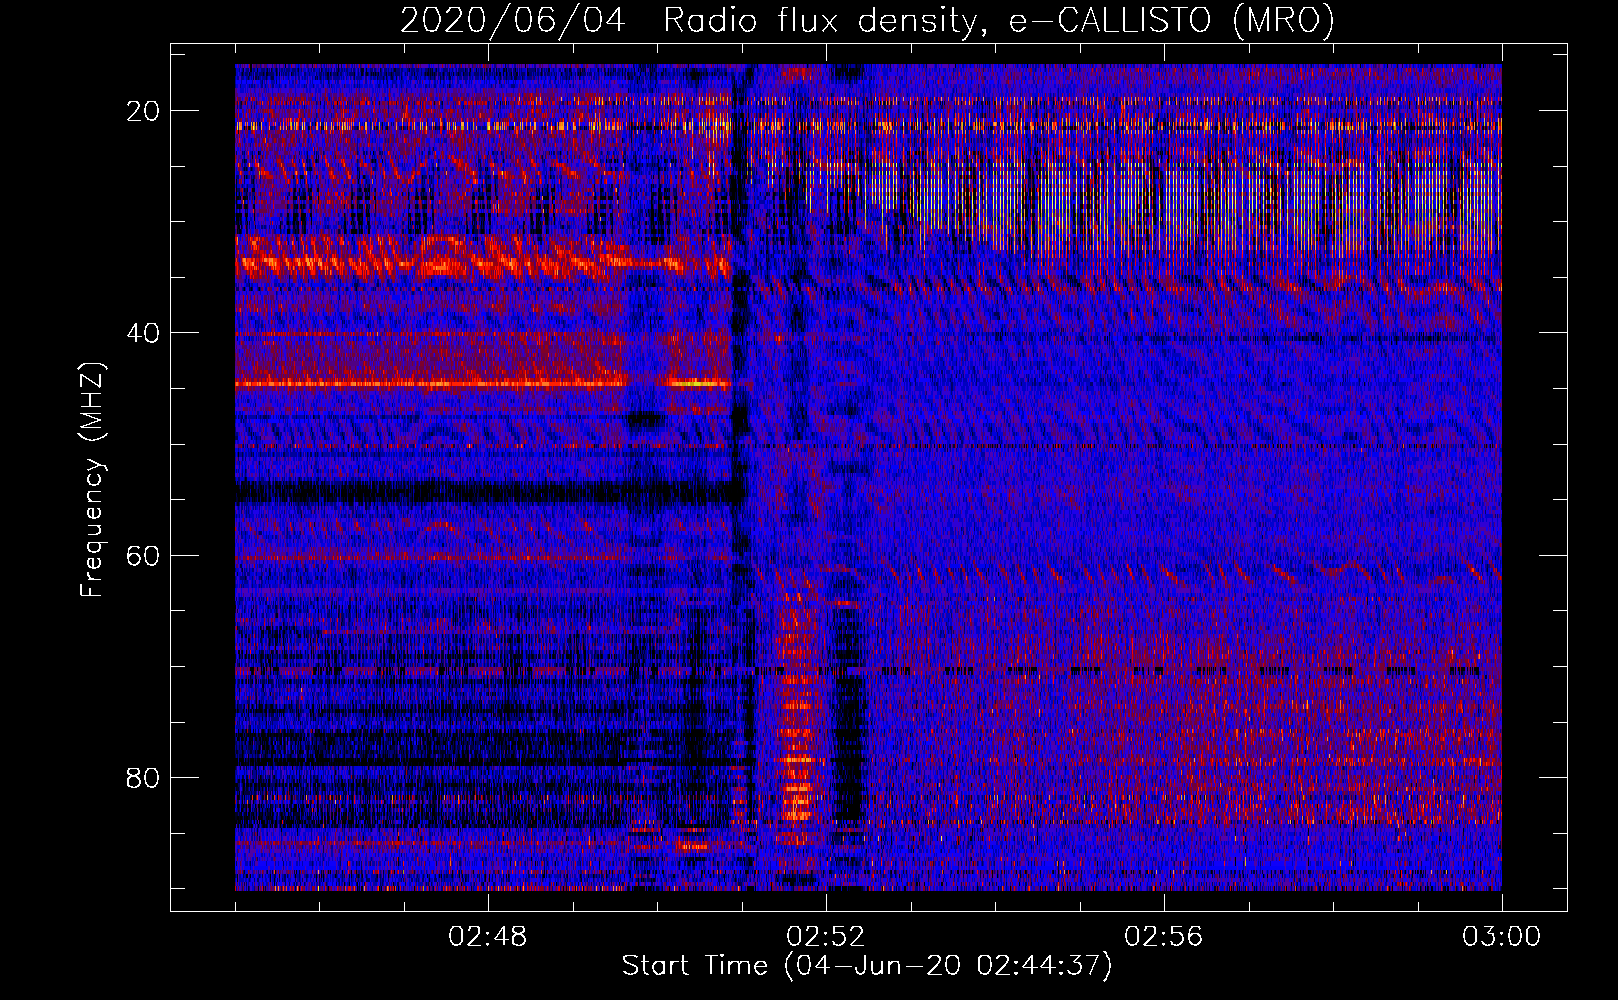Image resolution: width=1618 pixels, height=1000 pixels.
Task: Click the 40 MHz frequency tick label
Action: point(144,333)
